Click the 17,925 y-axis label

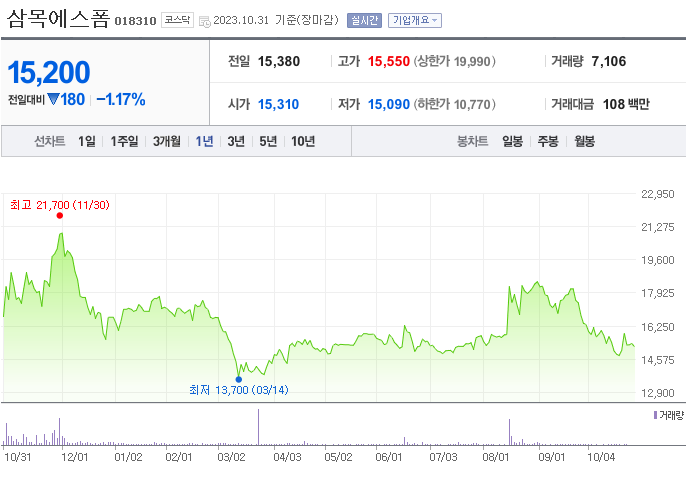tap(658, 293)
